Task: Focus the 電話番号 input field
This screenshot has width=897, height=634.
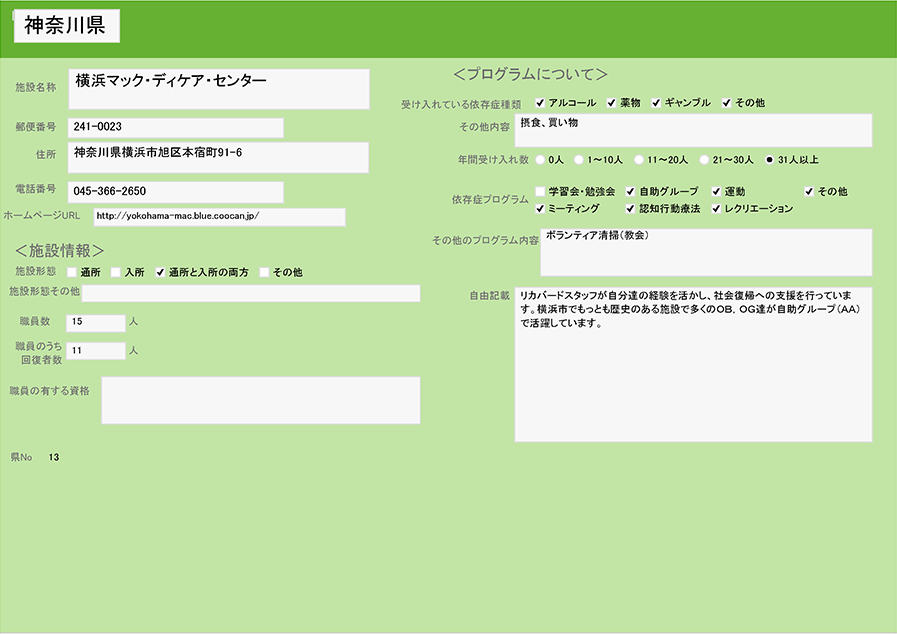Action: point(175,191)
